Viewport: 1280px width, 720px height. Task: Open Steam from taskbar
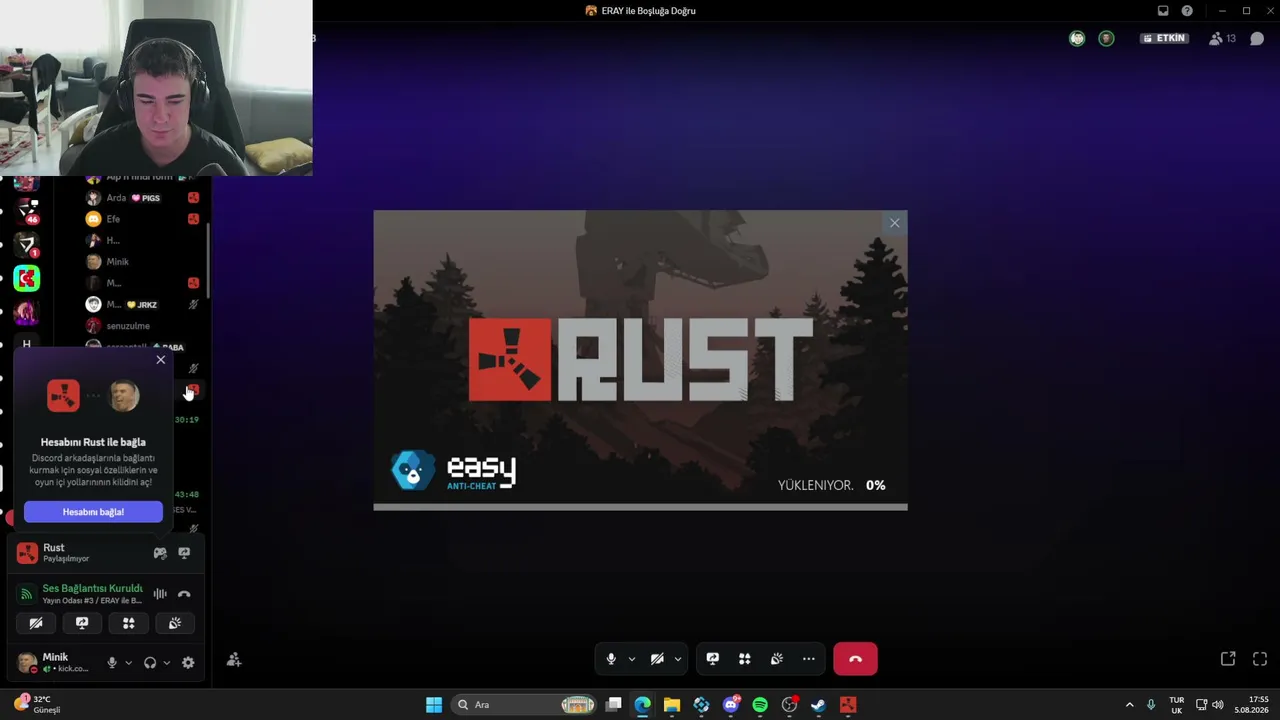coord(818,705)
